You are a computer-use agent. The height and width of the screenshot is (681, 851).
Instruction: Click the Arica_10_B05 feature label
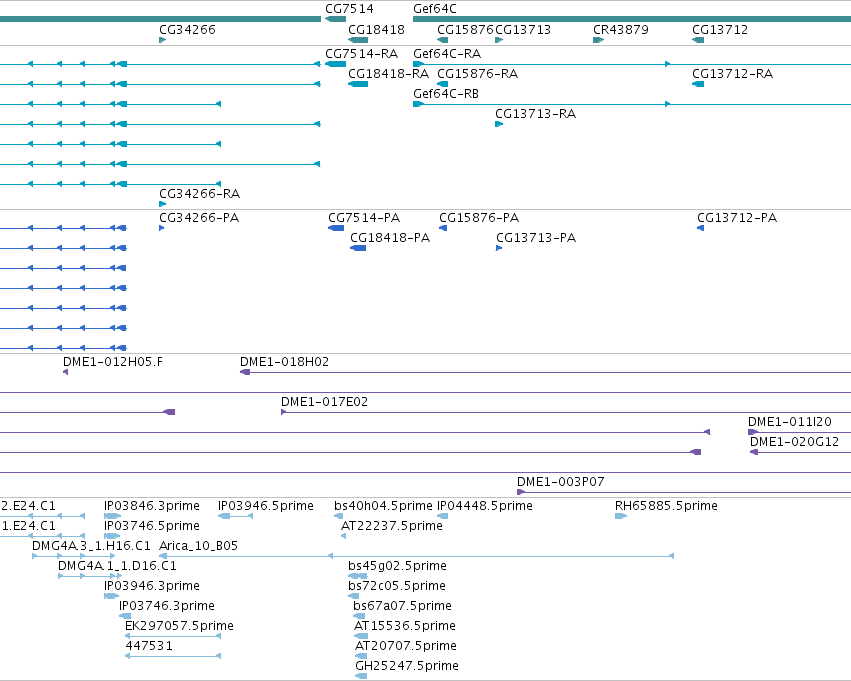tap(199, 546)
